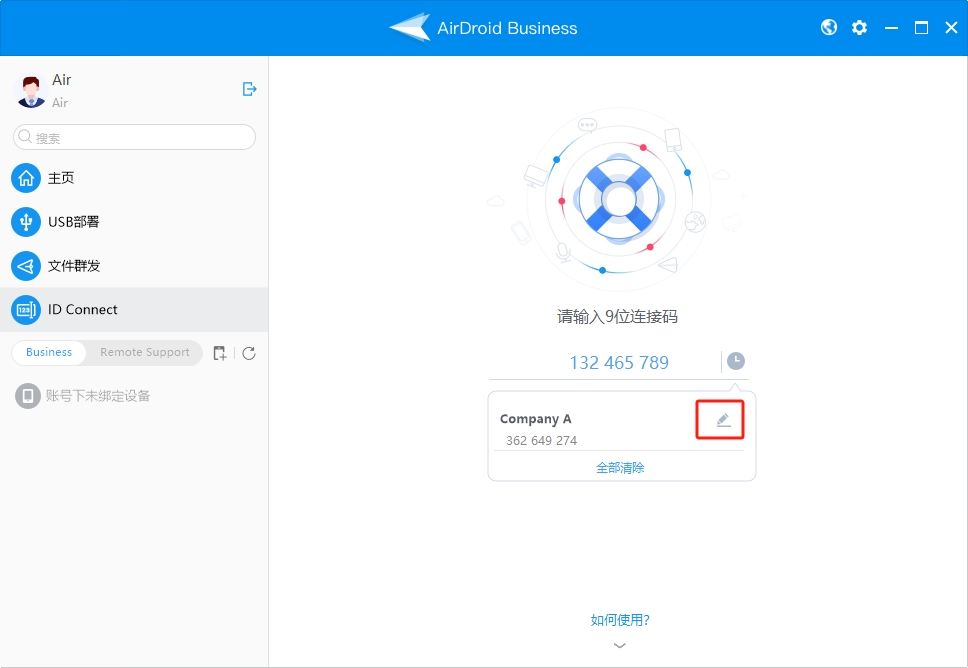Toggle connection history with clock icon
The image size is (968, 668).
coord(735,361)
